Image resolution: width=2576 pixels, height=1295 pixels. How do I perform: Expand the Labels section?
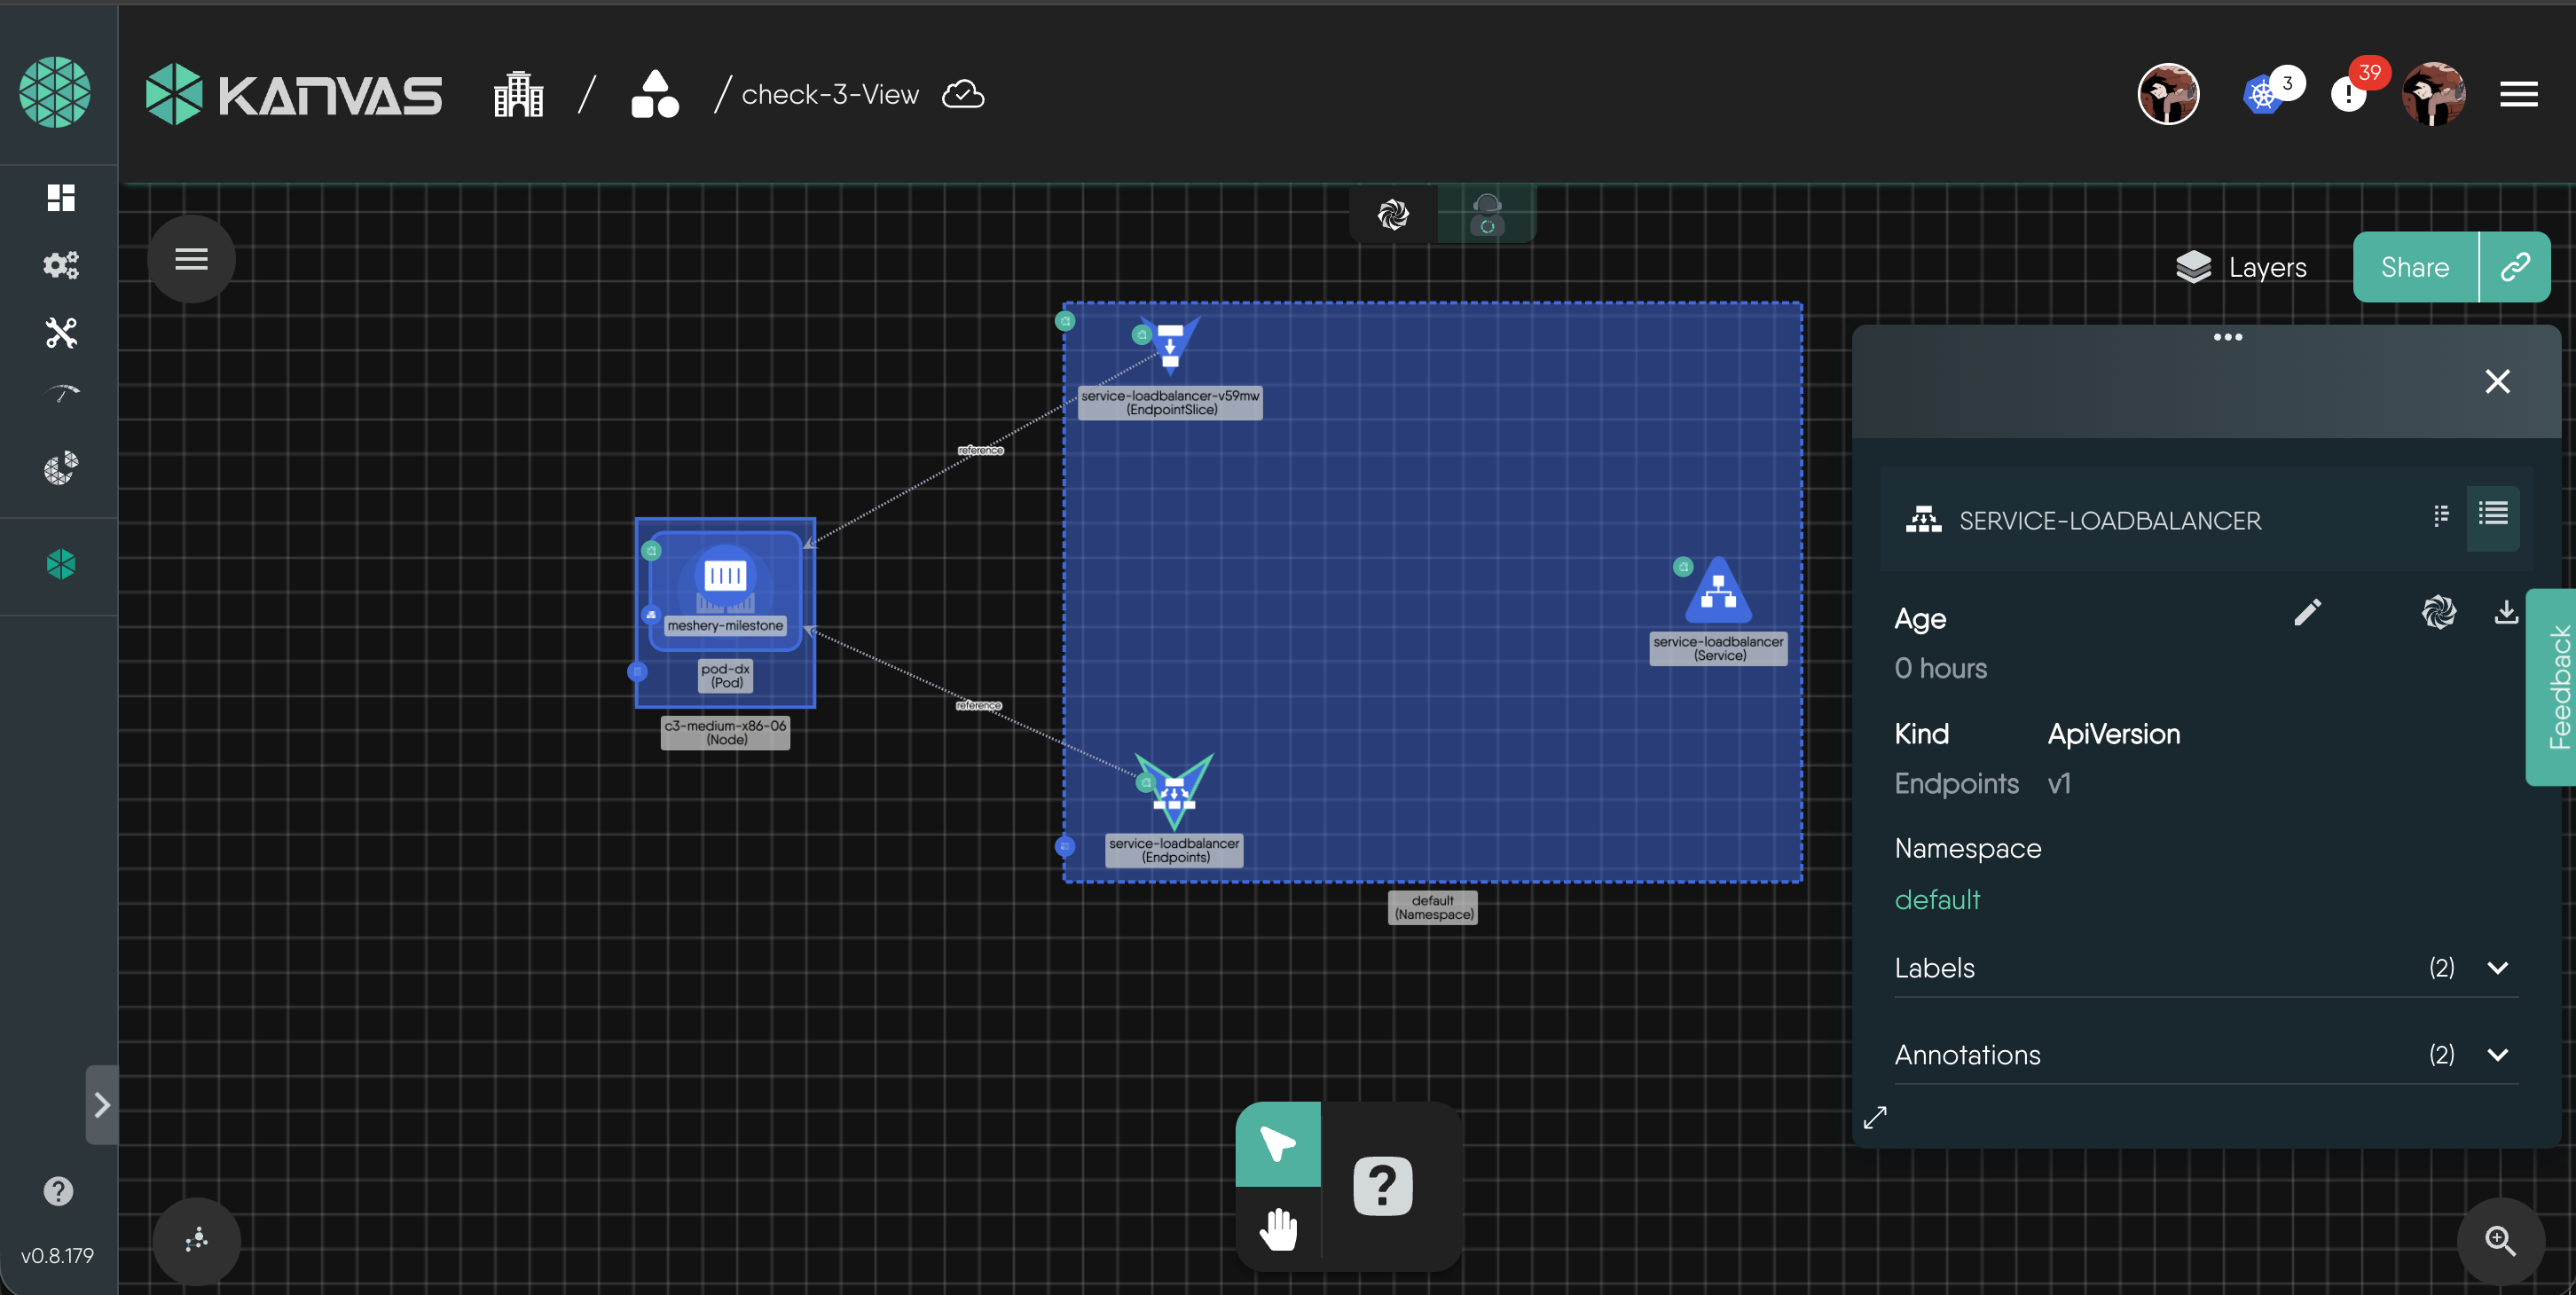(2497, 967)
